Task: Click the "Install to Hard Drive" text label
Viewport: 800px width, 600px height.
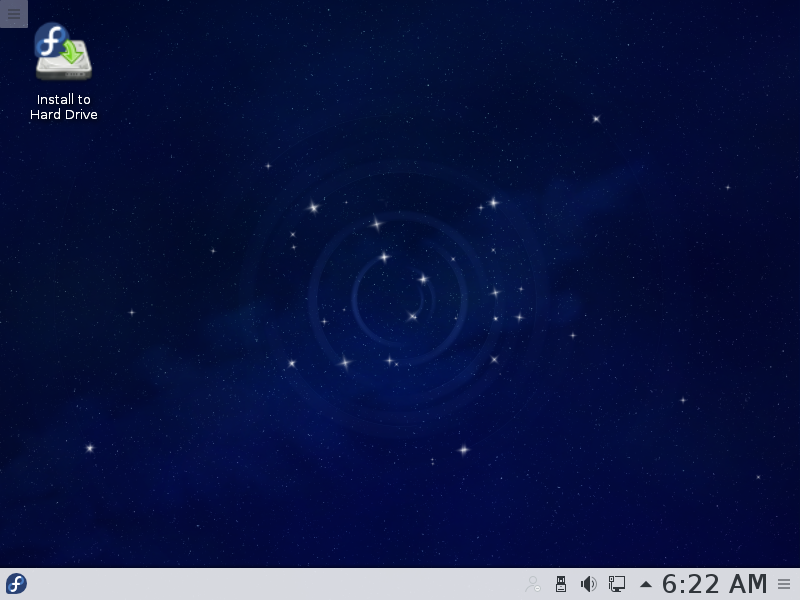Action: (63, 107)
